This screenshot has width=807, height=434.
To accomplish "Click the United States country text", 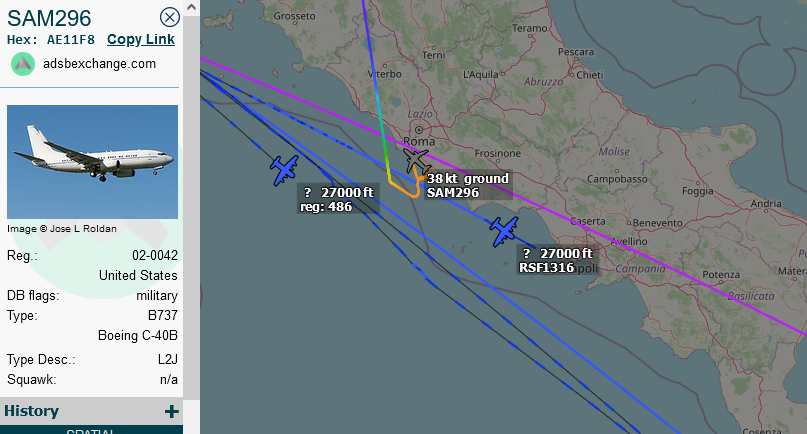I will 138,275.
